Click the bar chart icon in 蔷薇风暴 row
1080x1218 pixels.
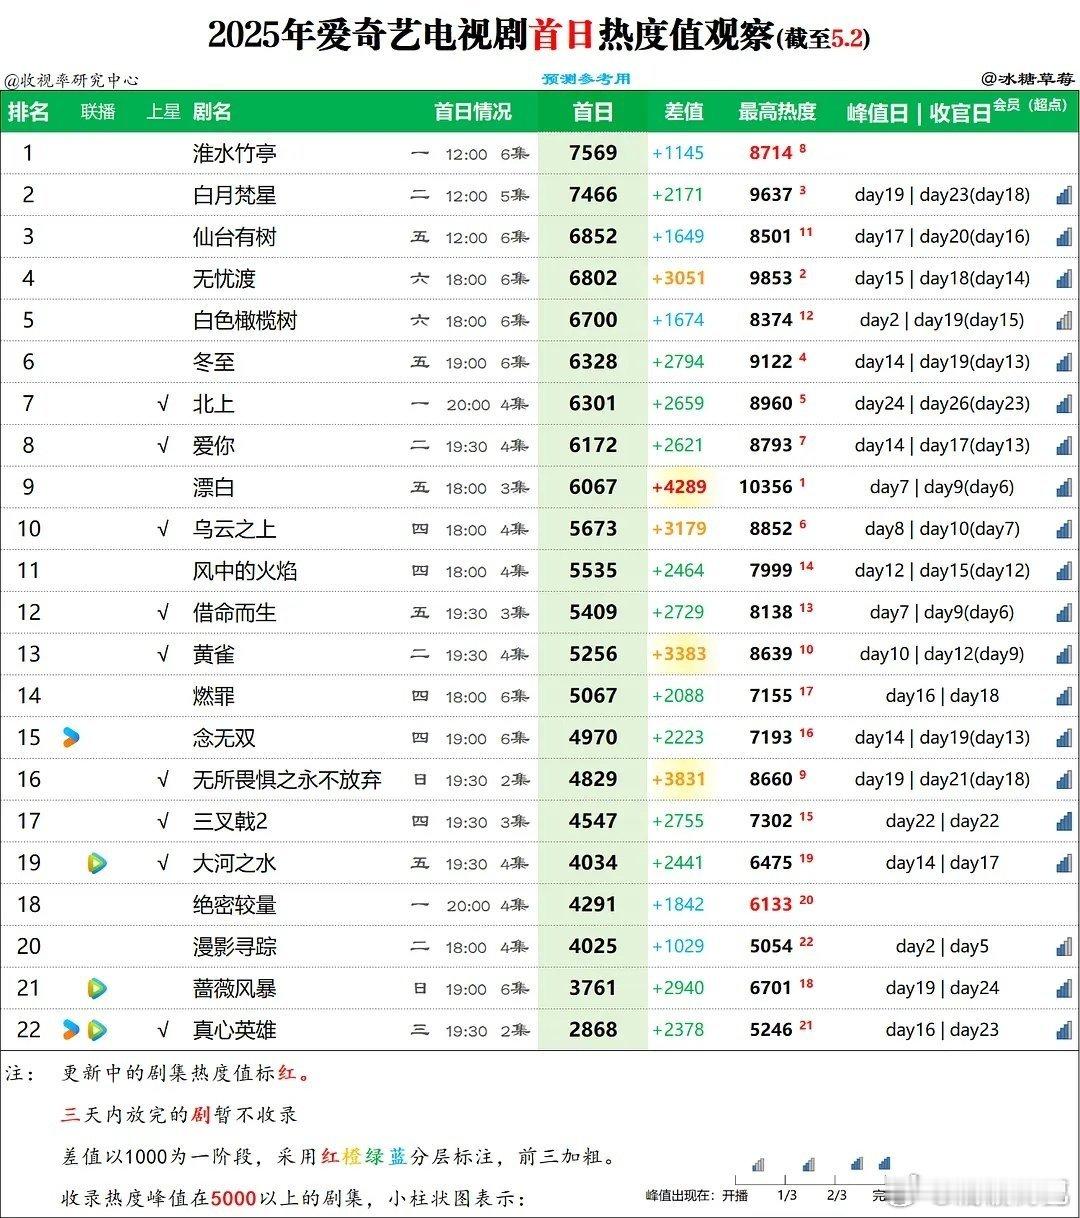click(x=1064, y=989)
